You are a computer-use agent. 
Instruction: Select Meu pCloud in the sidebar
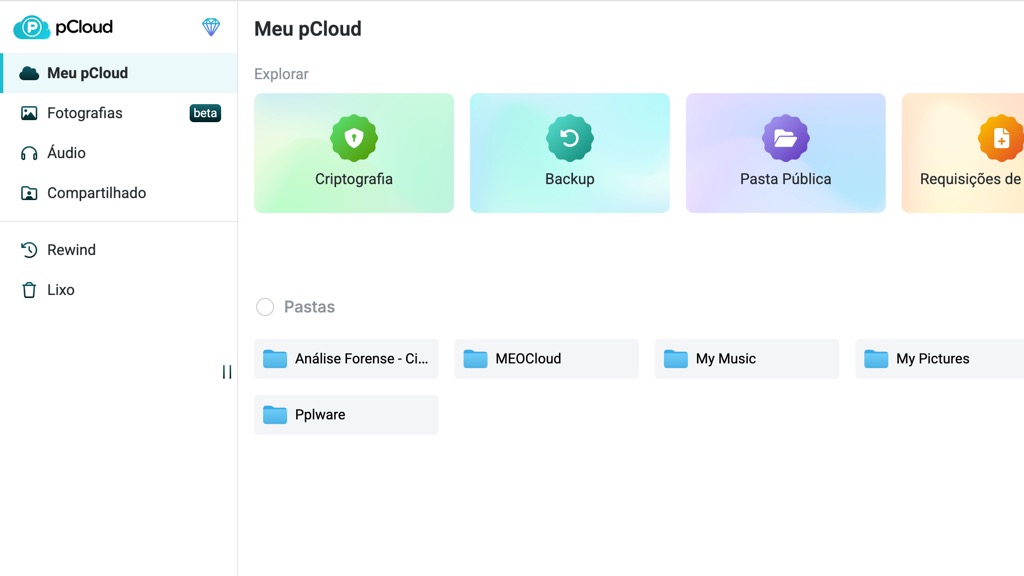(x=87, y=73)
